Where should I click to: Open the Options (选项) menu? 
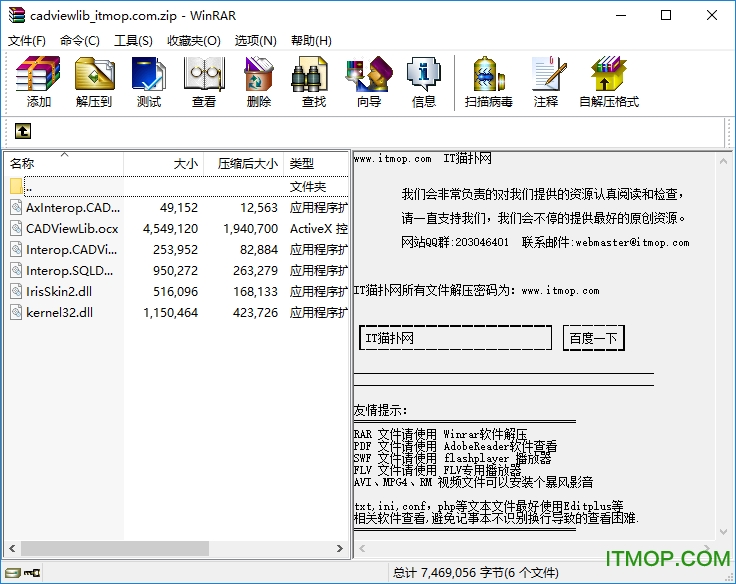coord(256,41)
